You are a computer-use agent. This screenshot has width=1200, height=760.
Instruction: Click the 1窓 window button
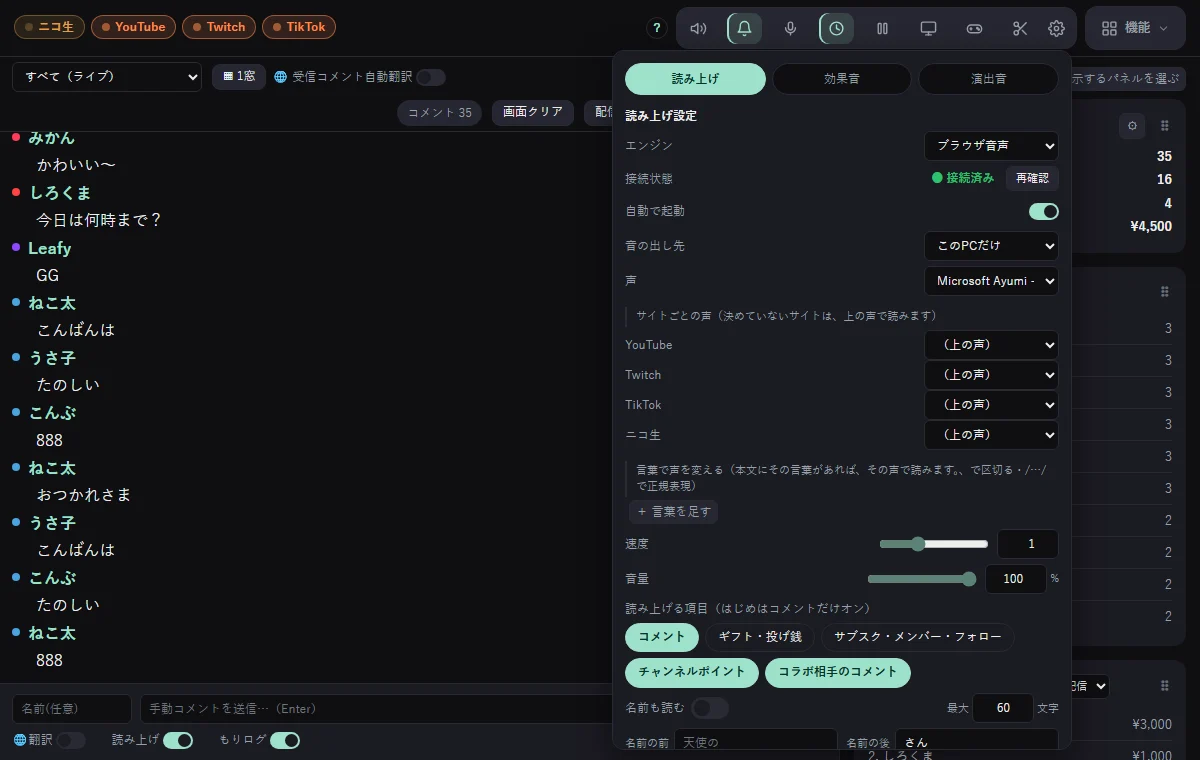click(x=239, y=76)
